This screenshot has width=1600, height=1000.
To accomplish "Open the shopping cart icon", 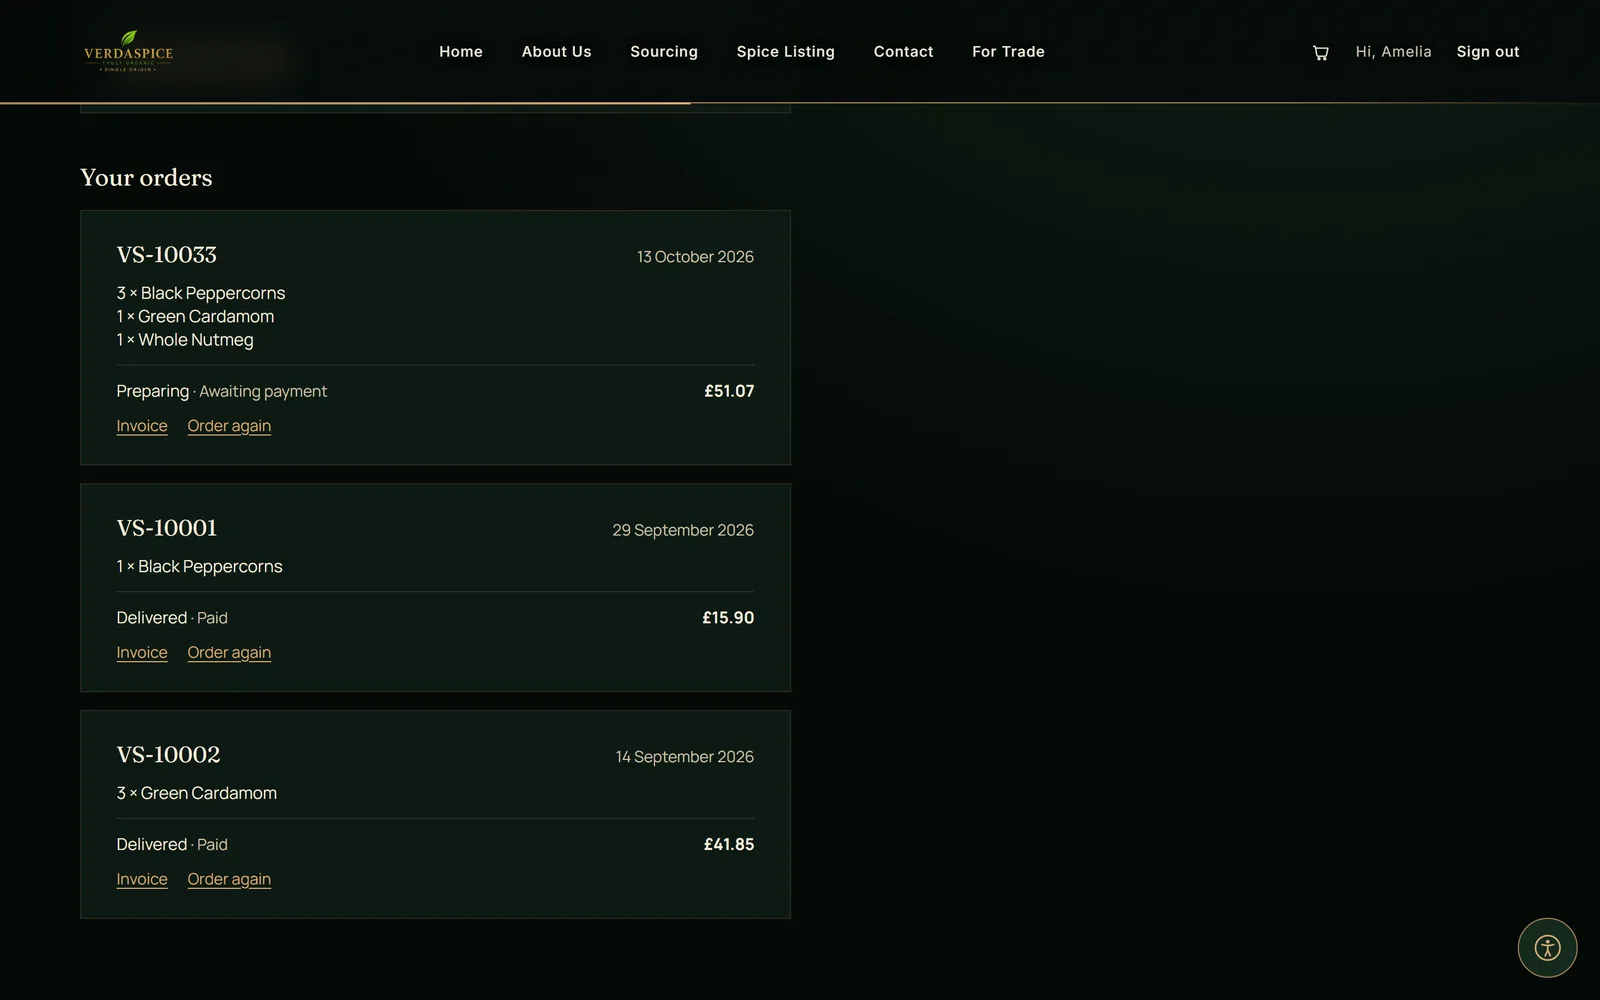I will click(x=1320, y=52).
